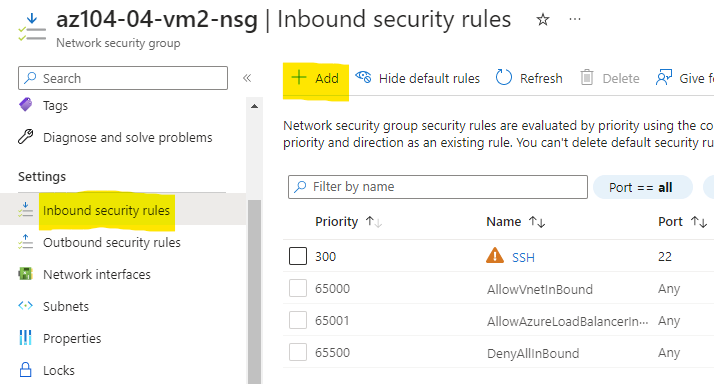Open the SSH rule link
The image size is (714, 384).
(523, 257)
